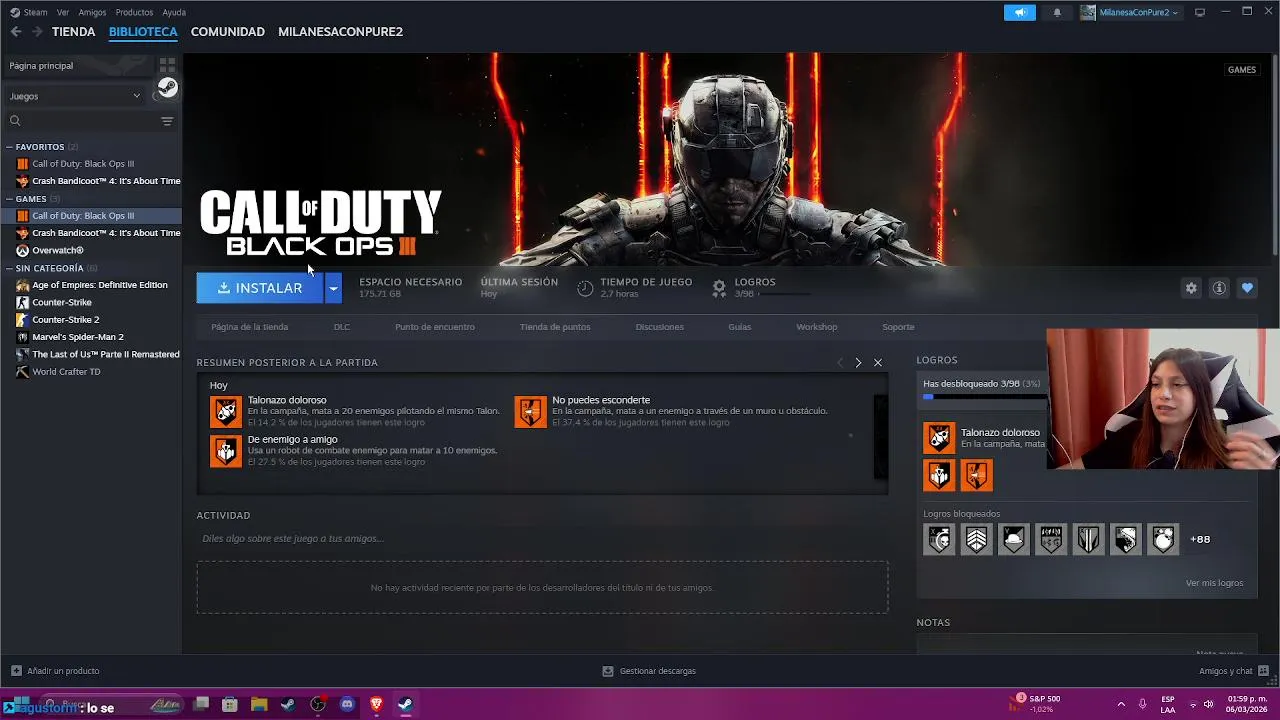Open the DLC tab
The width and height of the screenshot is (1280, 720).
pyautogui.click(x=342, y=327)
